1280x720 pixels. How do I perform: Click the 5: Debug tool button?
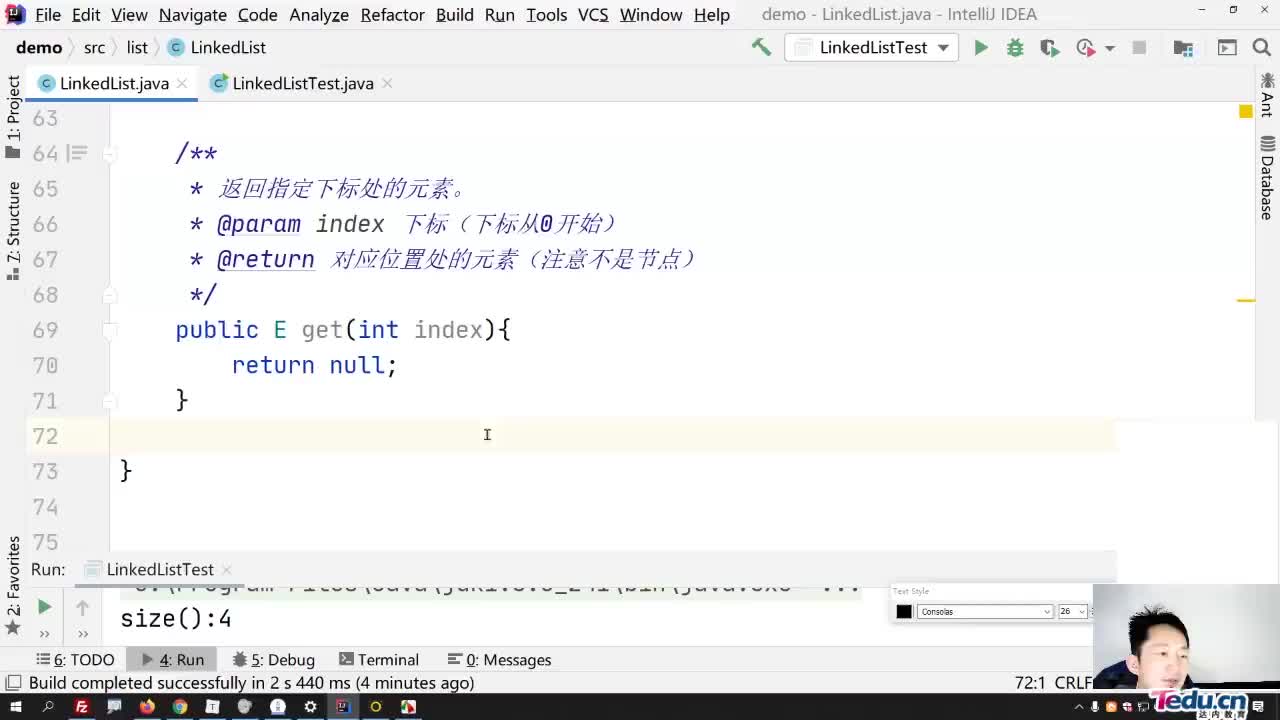[273, 660]
